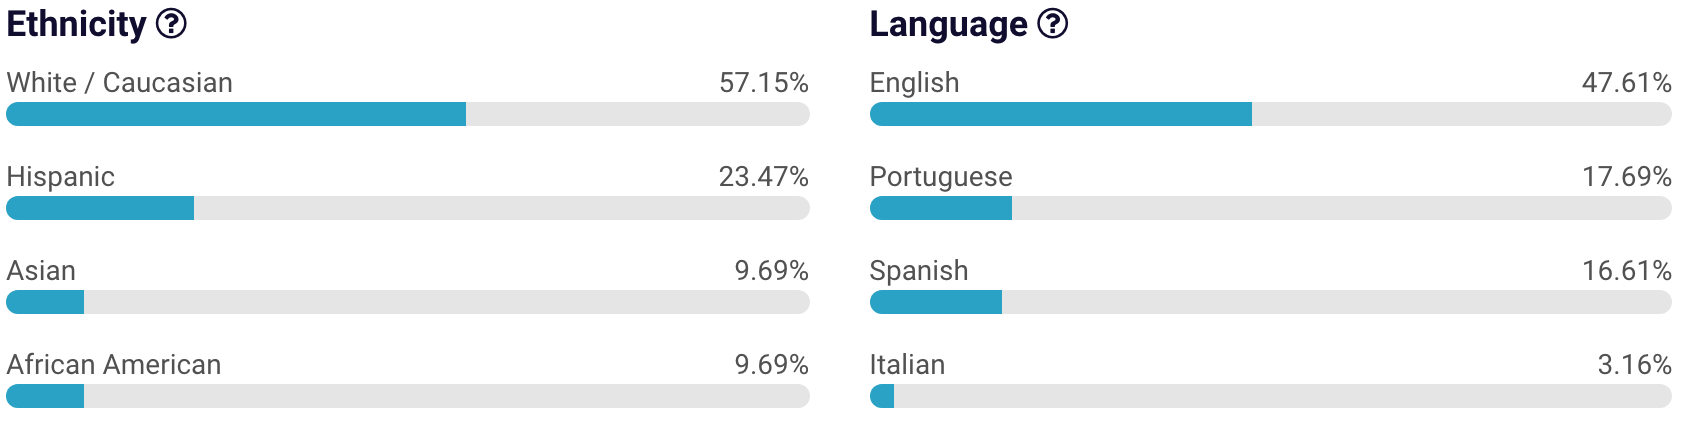Click the Portuguese progress bar
1686x430 pixels.
click(1270, 208)
